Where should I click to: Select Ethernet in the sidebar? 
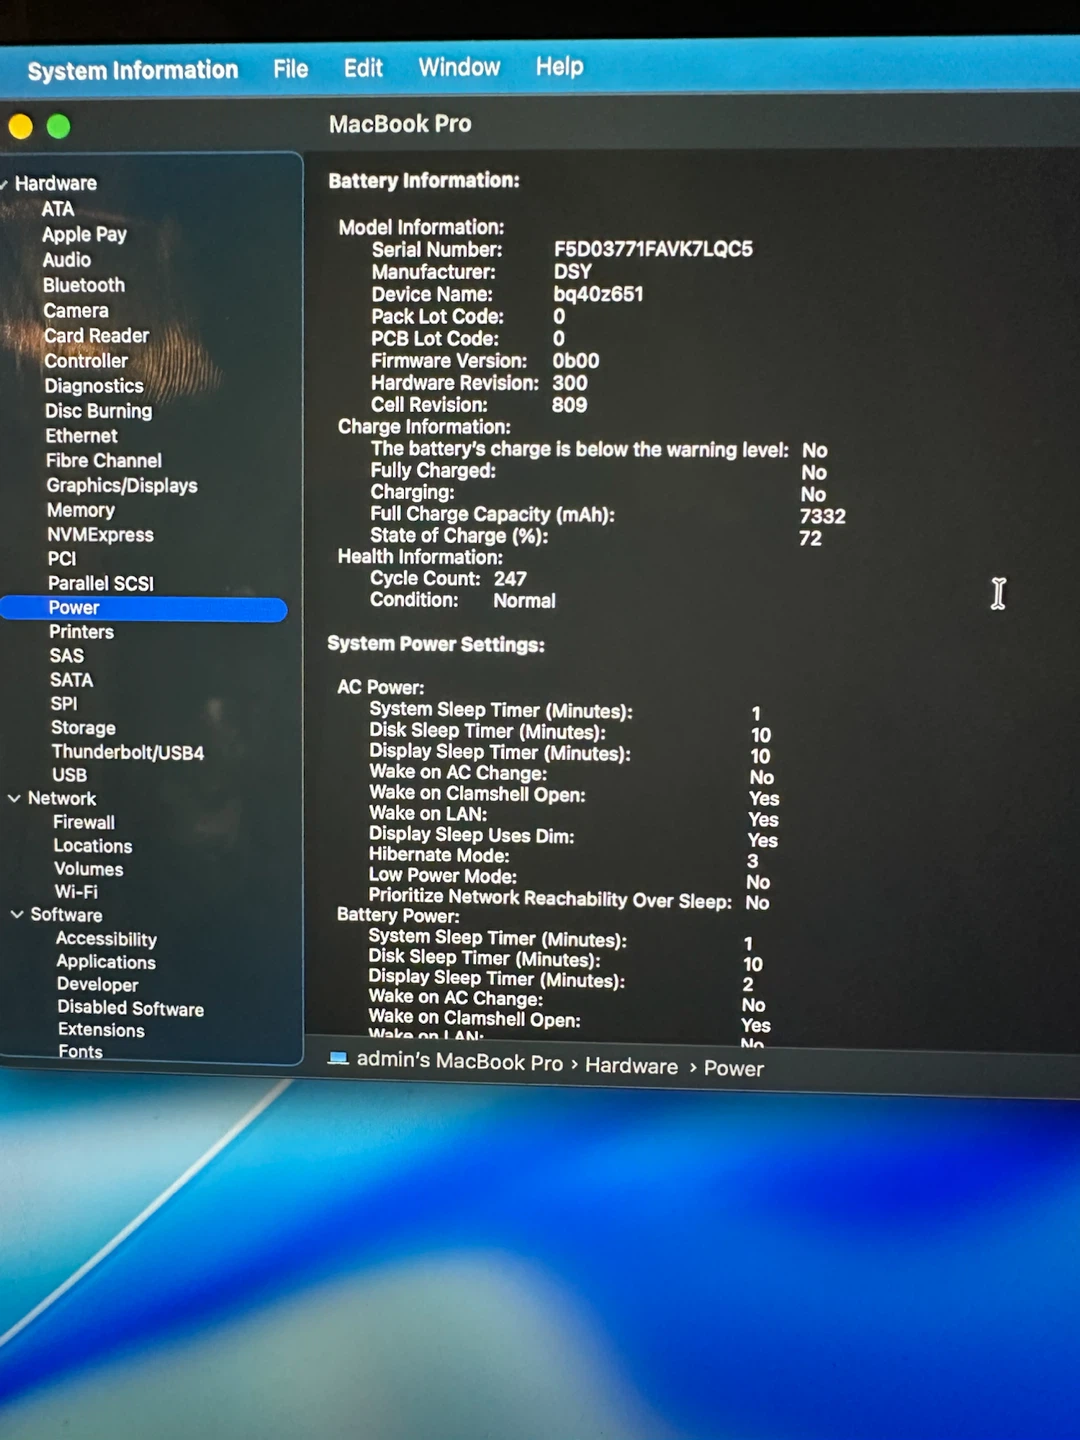tap(81, 436)
